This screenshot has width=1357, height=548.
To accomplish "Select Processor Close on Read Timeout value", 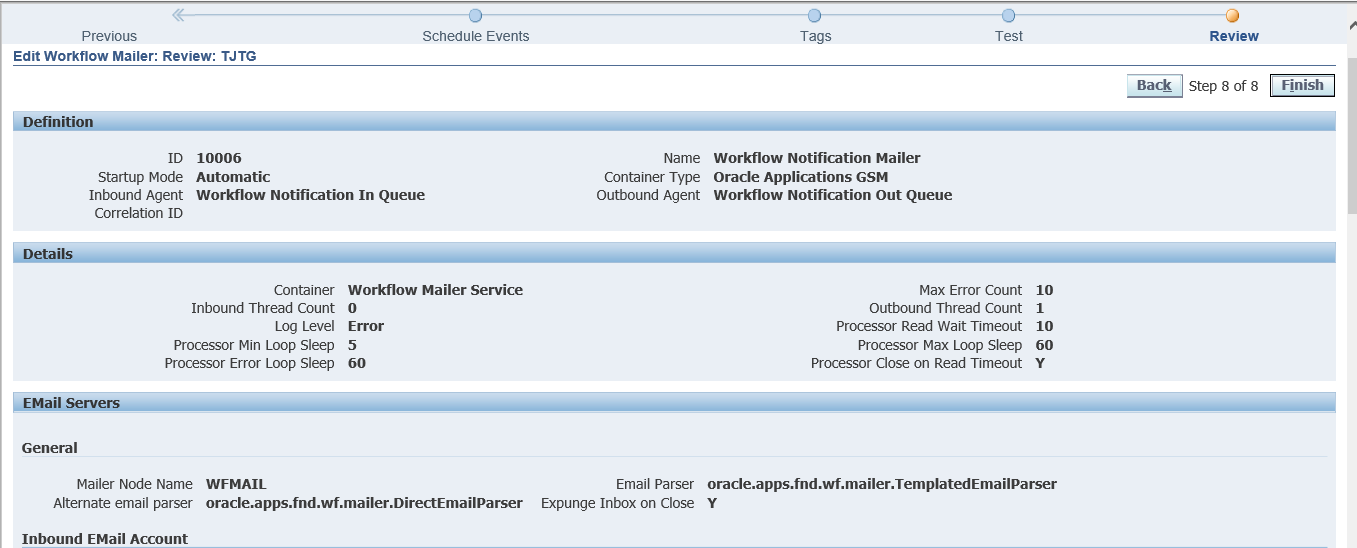I will (1040, 363).
